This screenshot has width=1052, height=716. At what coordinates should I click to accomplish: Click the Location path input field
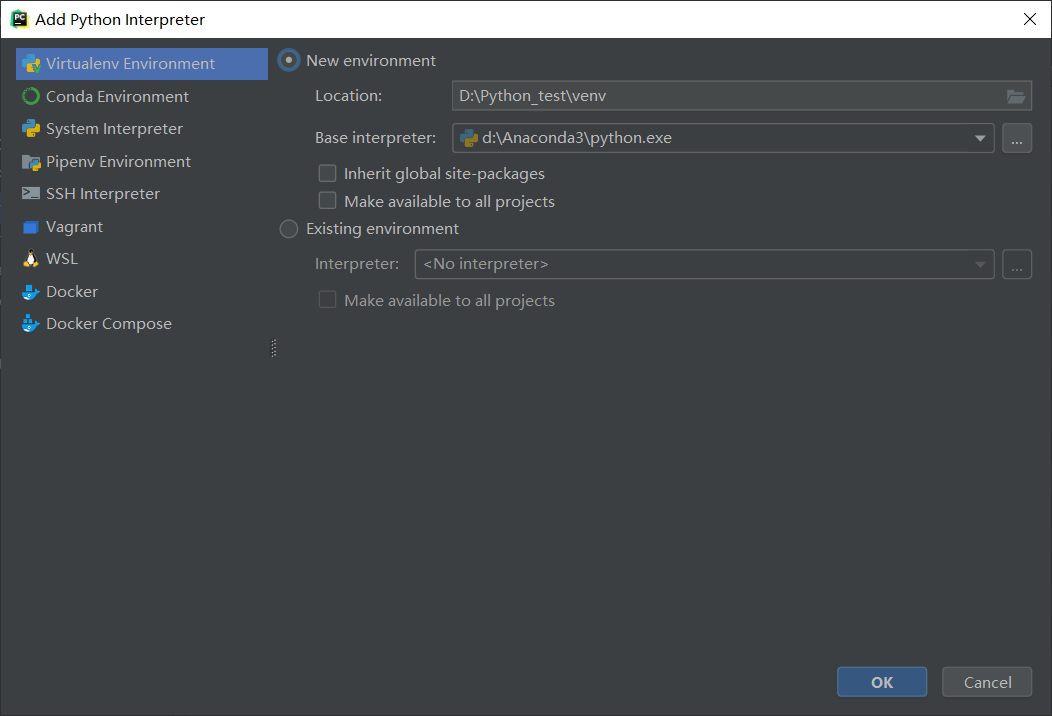click(741, 96)
